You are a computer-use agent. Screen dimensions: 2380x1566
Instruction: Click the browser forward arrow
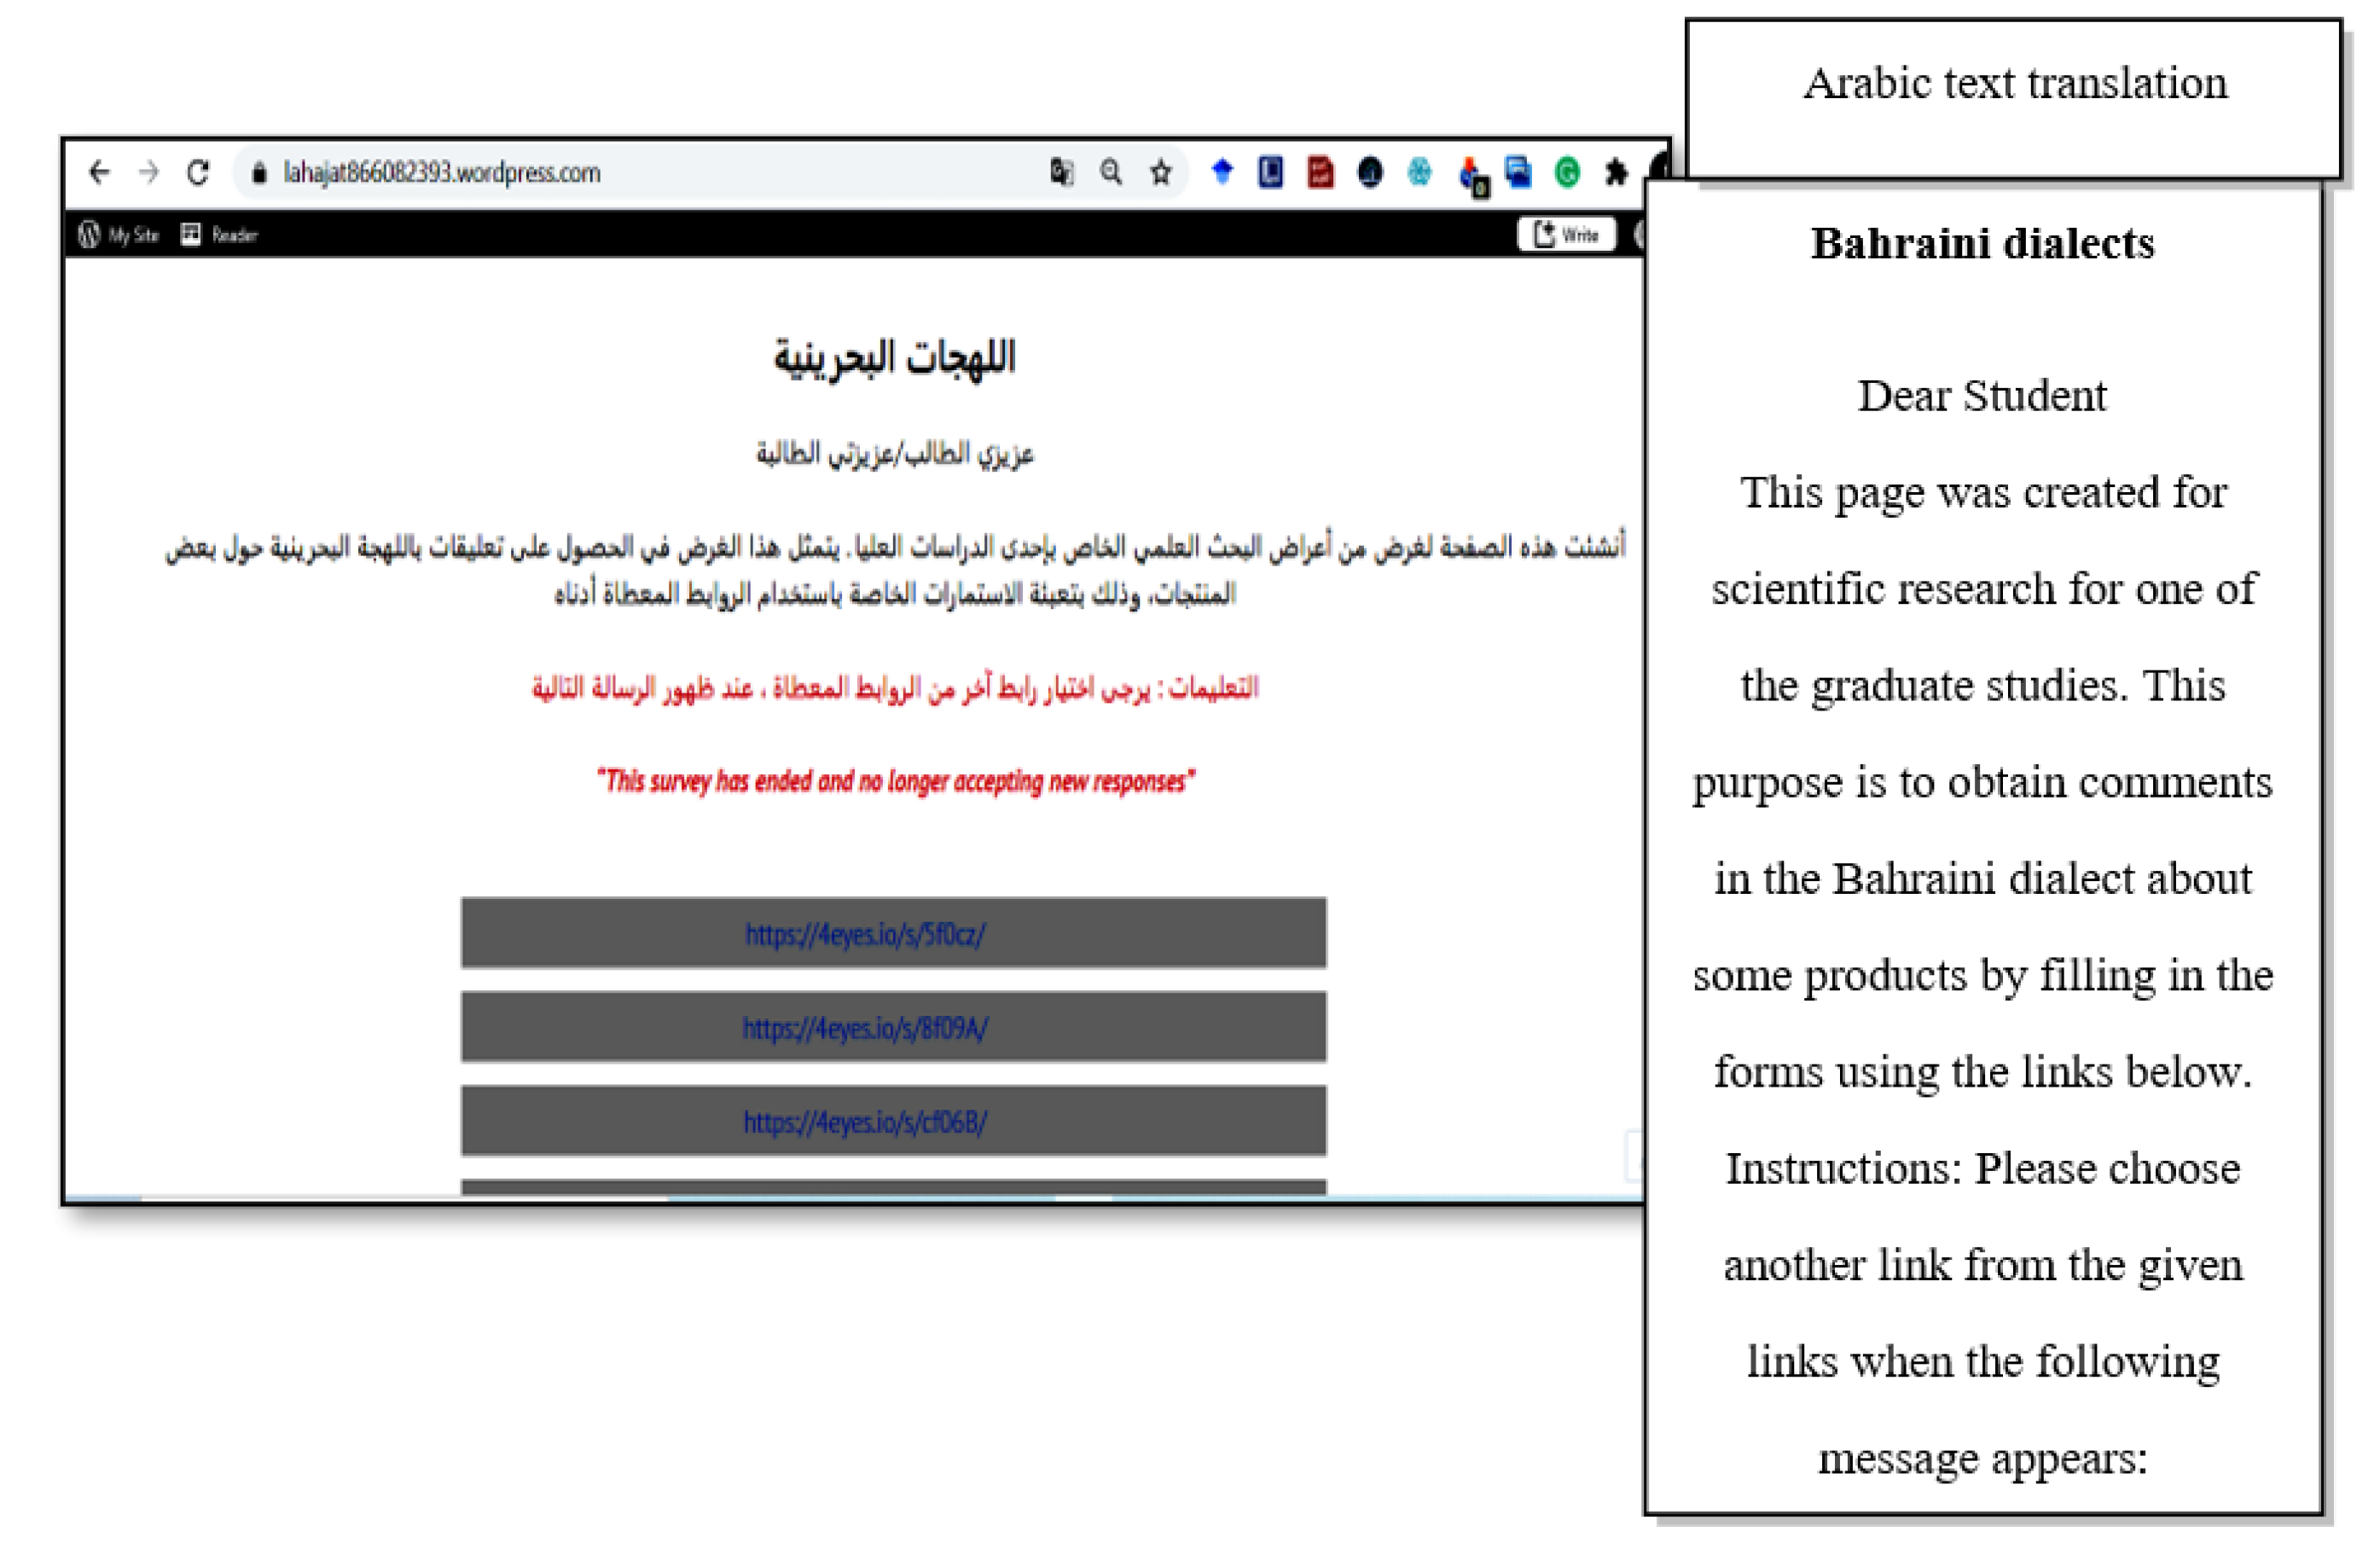149,173
